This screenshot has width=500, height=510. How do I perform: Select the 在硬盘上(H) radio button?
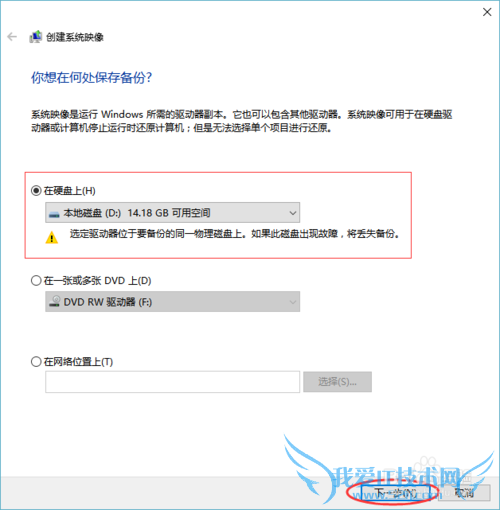(x=36, y=191)
